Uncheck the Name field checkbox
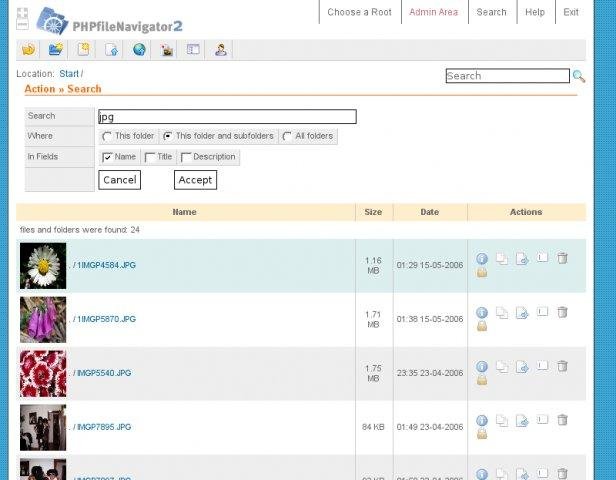Viewport: 616px width, 480px height. (107, 157)
